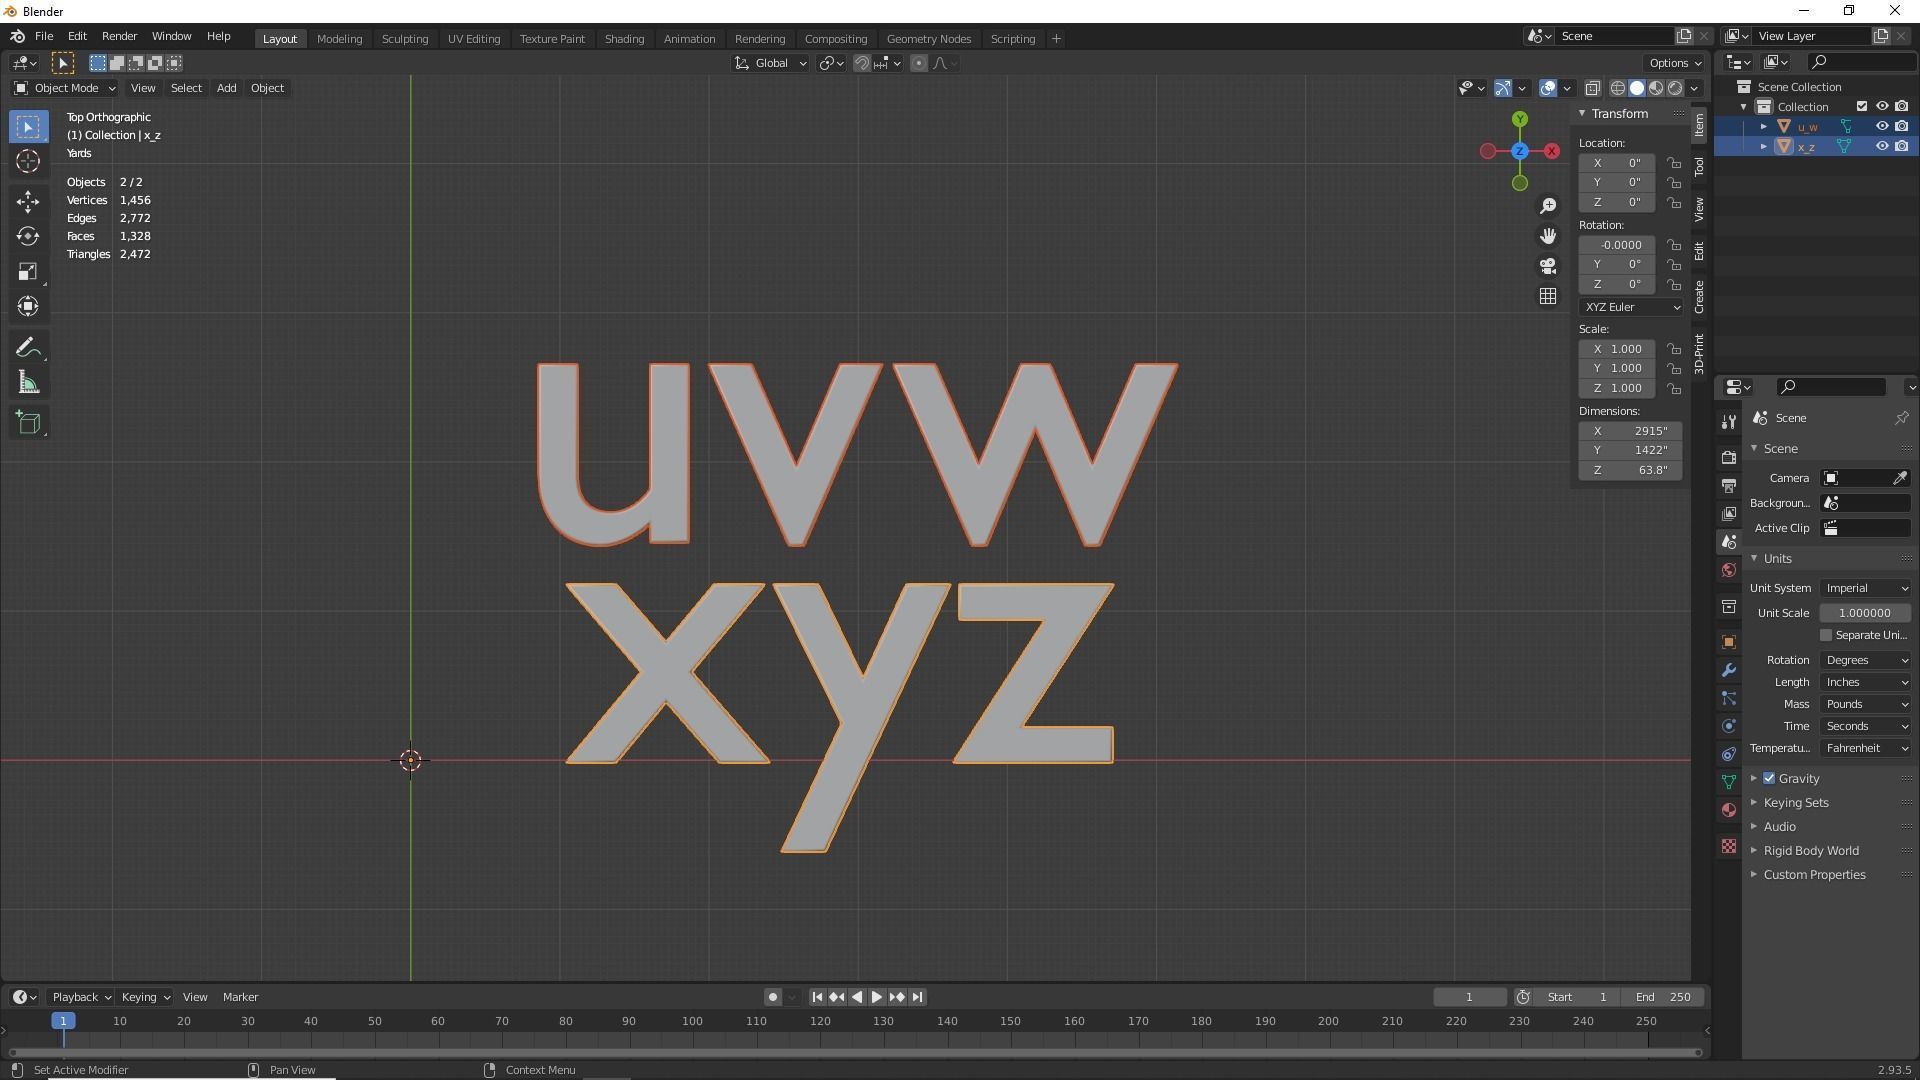This screenshot has width=1920, height=1080.
Task: Open Material properties tab icon
Action: [x=1729, y=810]
